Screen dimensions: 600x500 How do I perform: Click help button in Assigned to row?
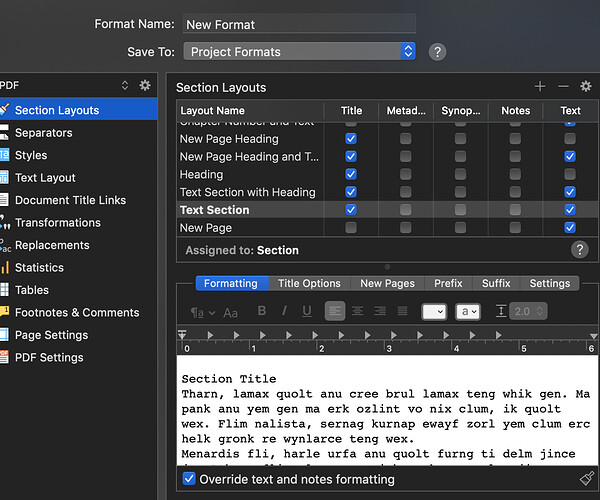point(580,250)
